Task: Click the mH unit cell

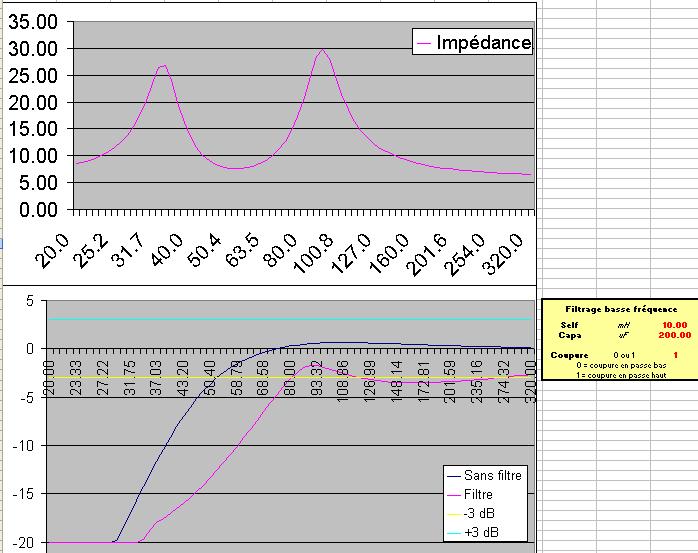Action: point(625,325)
